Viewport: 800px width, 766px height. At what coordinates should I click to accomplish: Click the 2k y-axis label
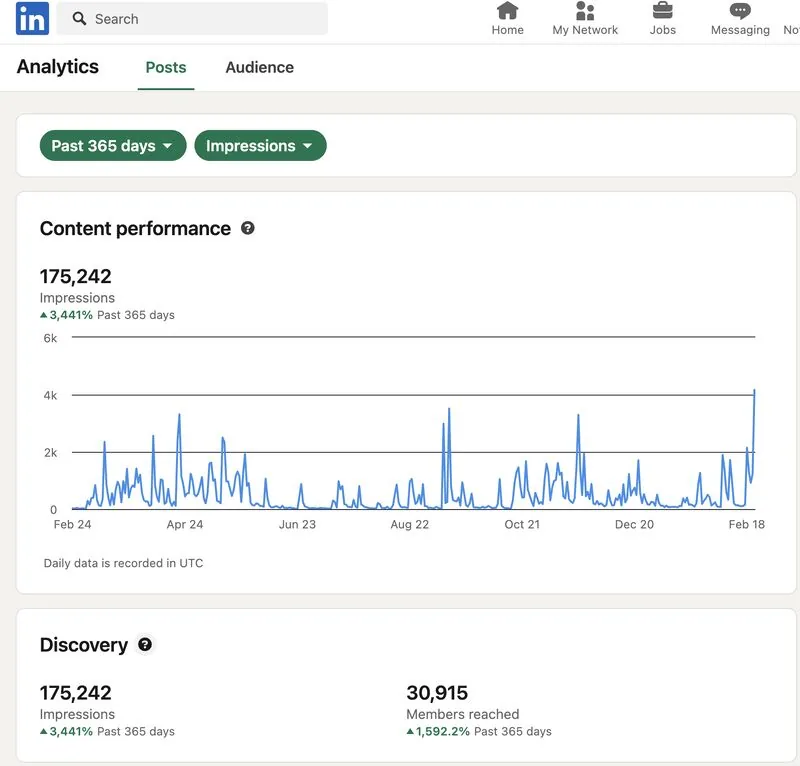pyautogui.click(x=50, y=452)
